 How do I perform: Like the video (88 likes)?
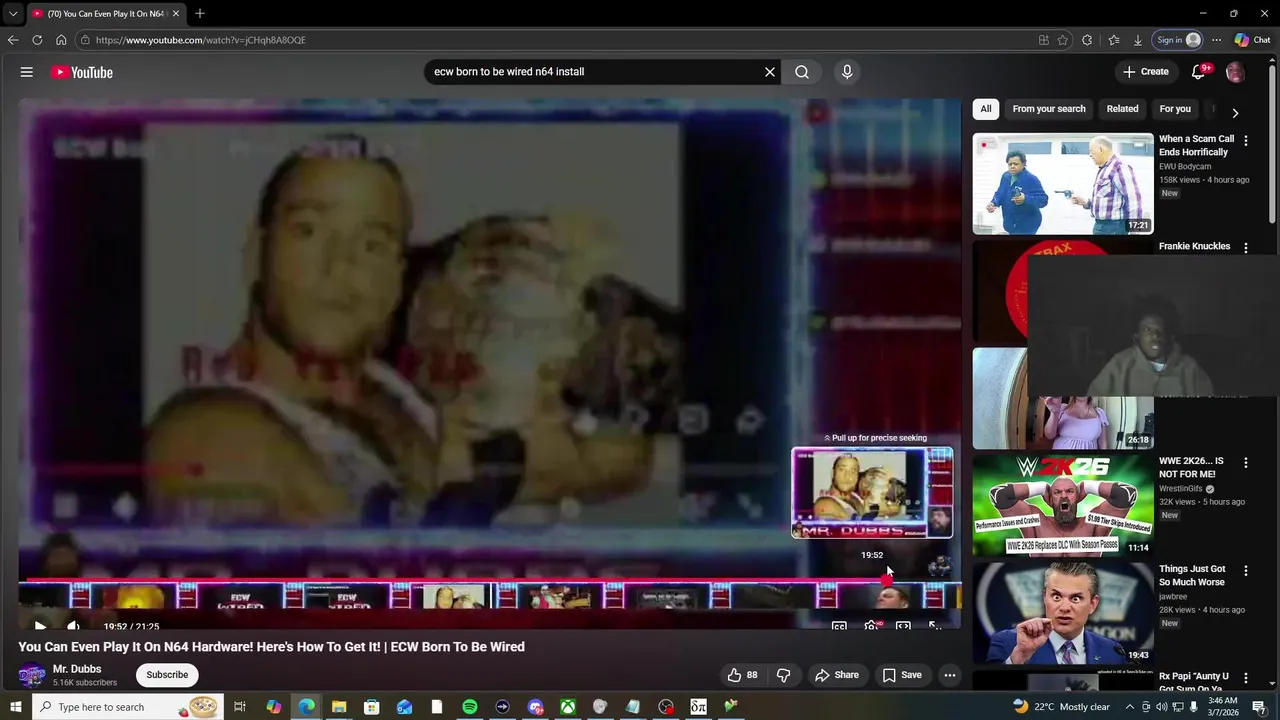click(742, 675)
